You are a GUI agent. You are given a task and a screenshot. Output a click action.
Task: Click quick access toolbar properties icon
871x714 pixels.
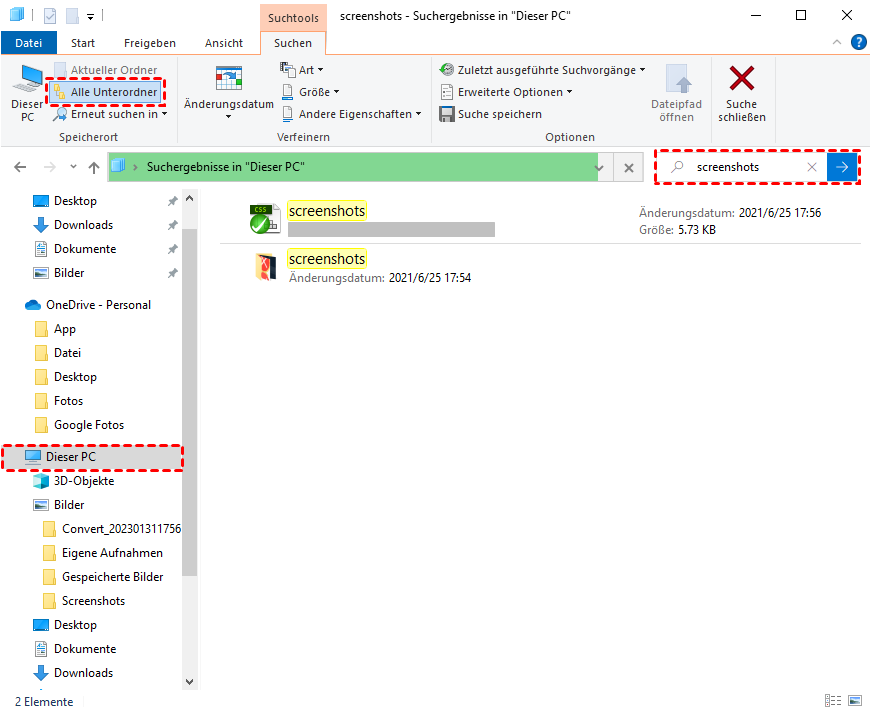[x=50, y=16]
